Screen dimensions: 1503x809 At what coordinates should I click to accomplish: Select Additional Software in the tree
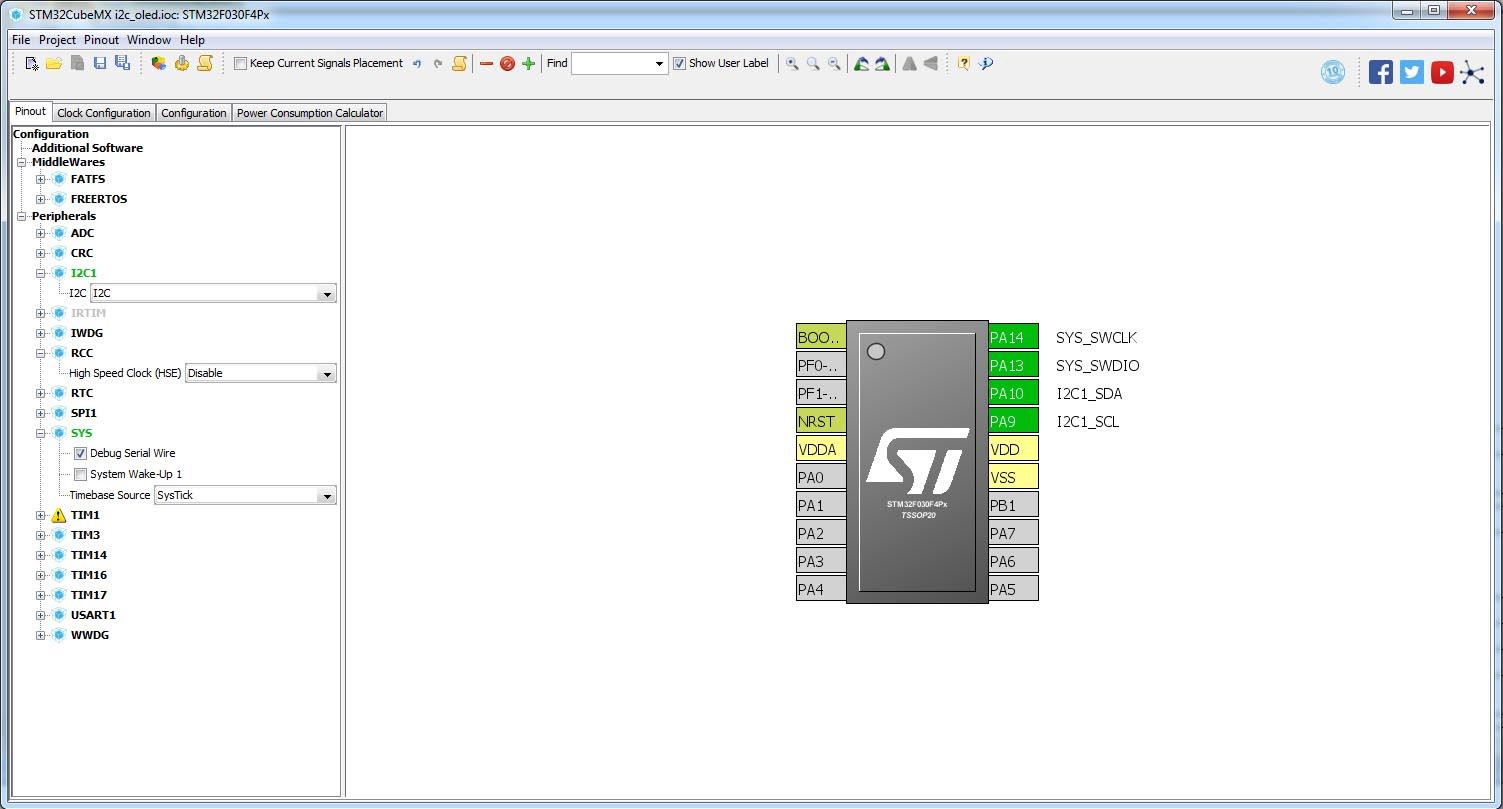click(x=87, y=148)
